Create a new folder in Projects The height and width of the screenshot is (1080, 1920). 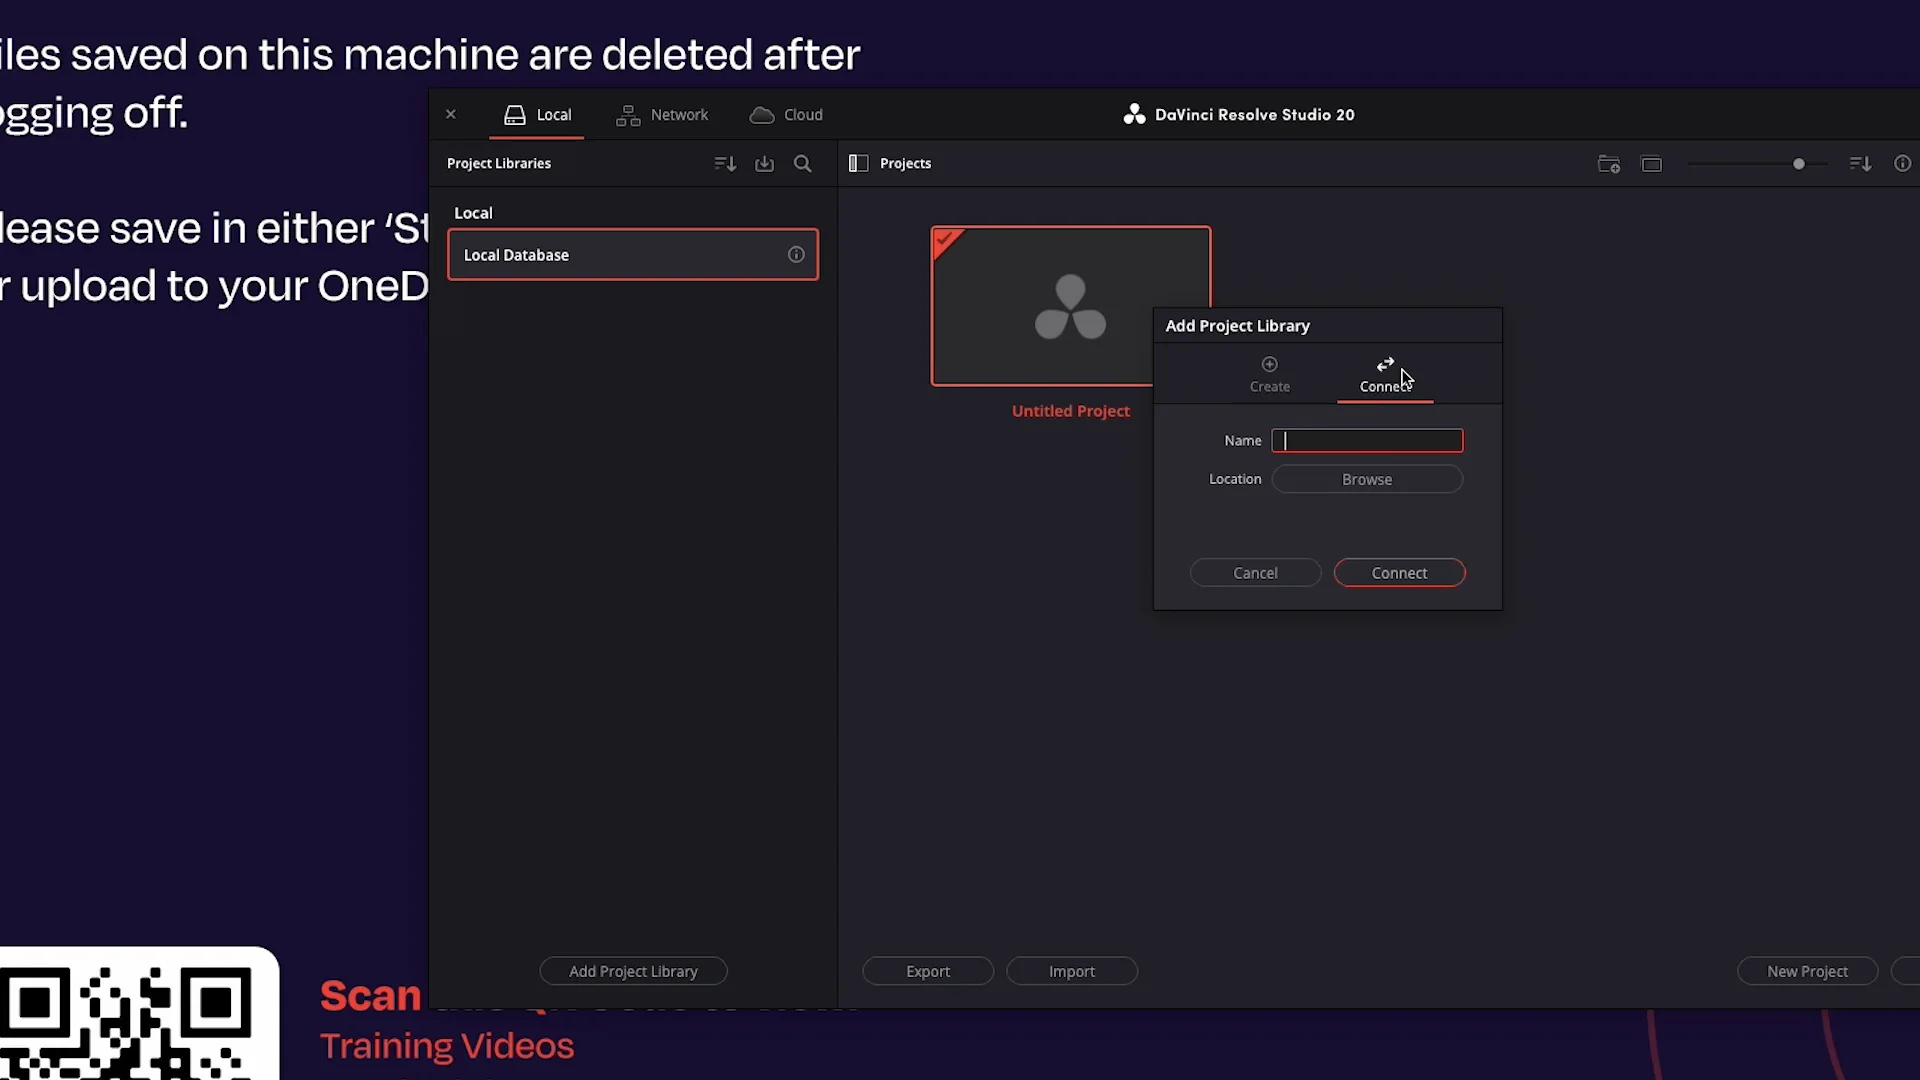(1609, 164)
